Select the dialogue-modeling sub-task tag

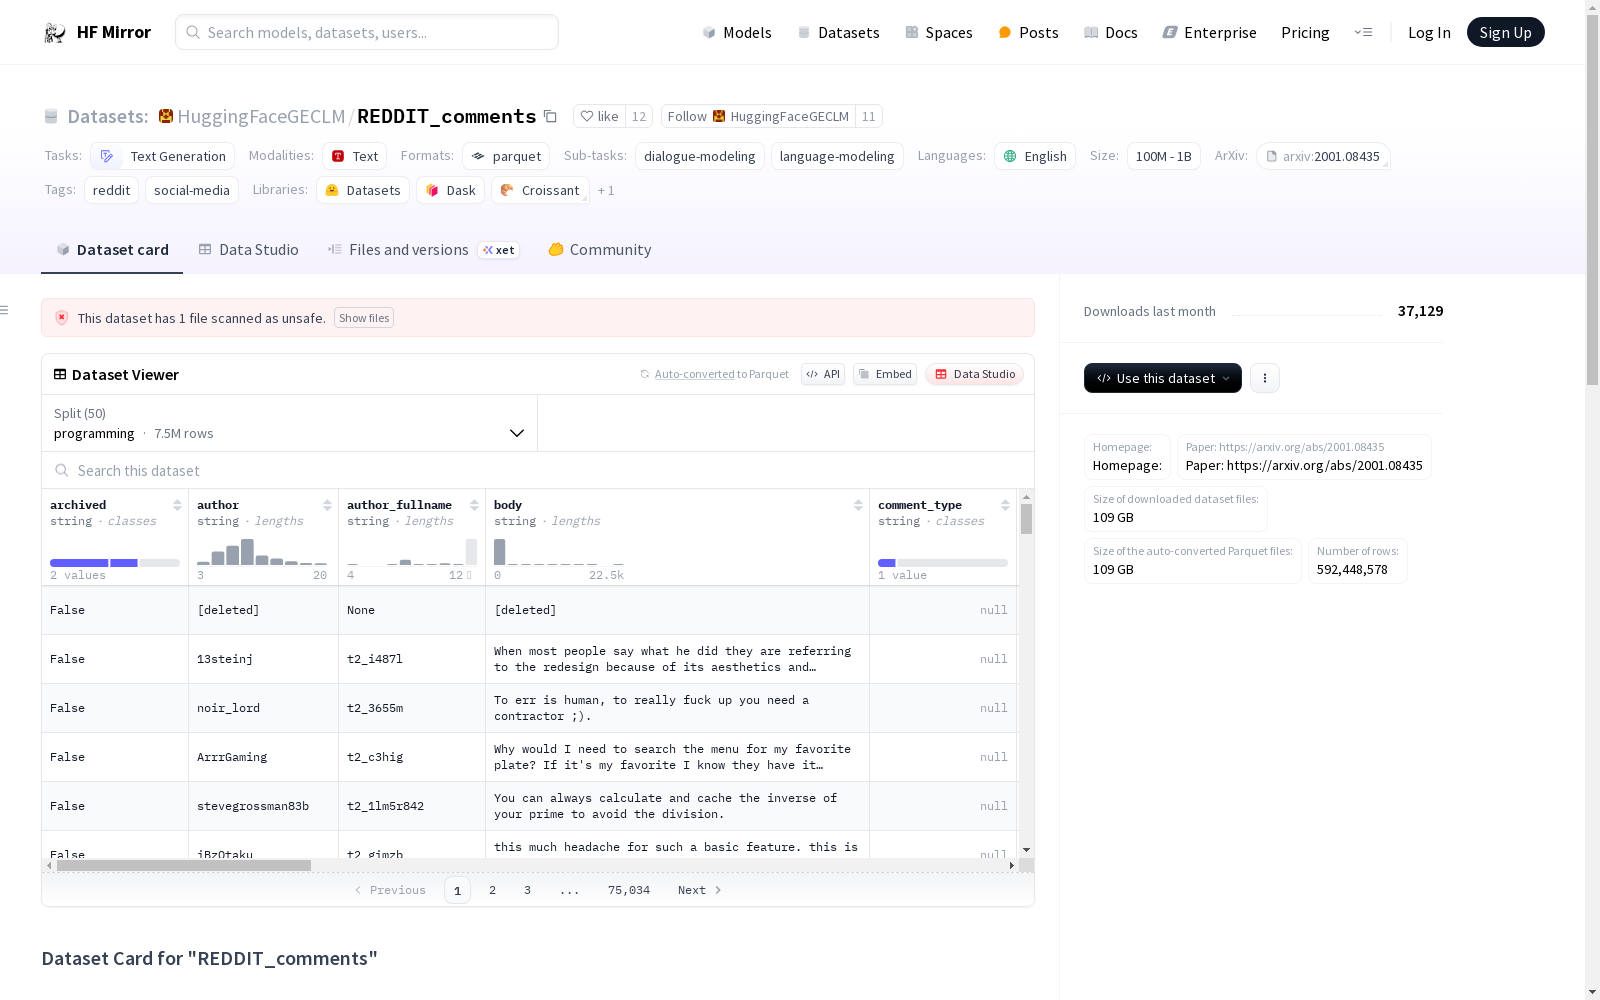tap(700, 156)
